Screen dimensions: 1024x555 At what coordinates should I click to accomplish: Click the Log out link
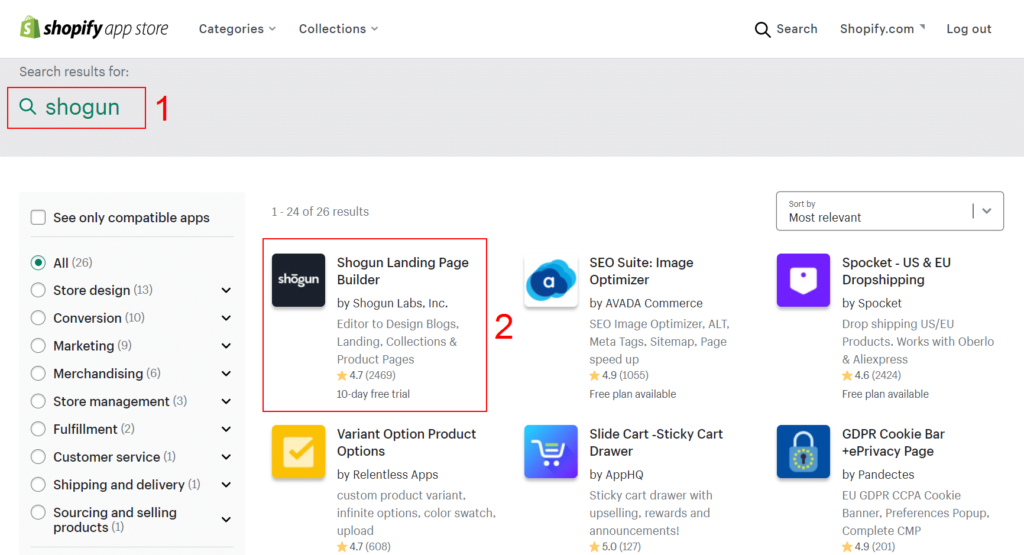point(969,29)
